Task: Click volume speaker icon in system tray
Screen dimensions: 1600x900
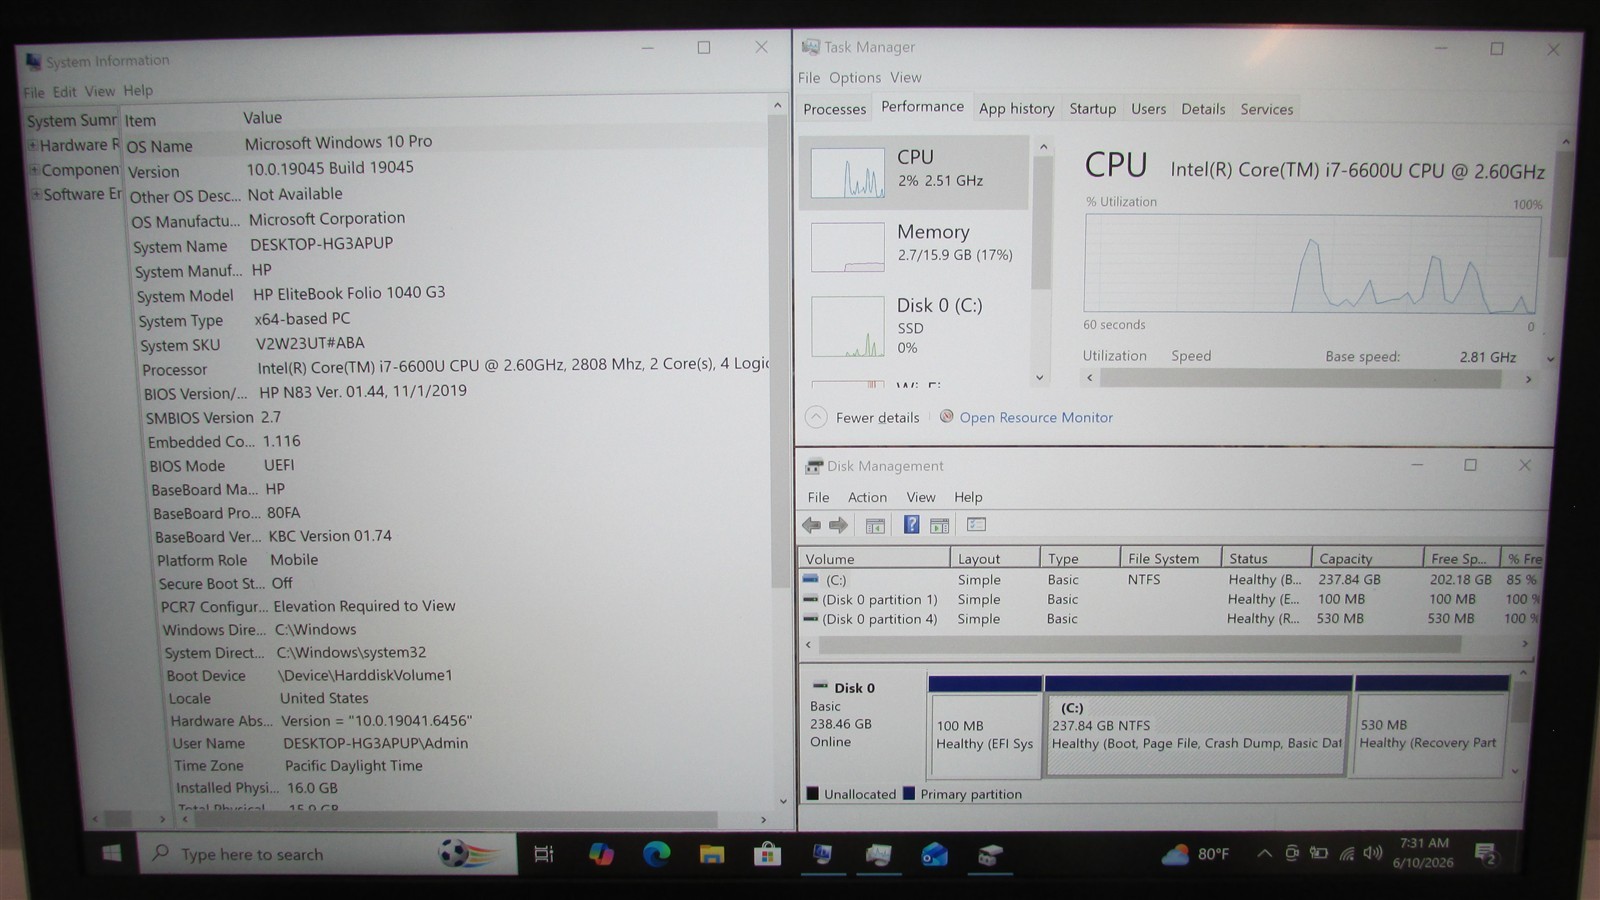Action: point(1372,853)
